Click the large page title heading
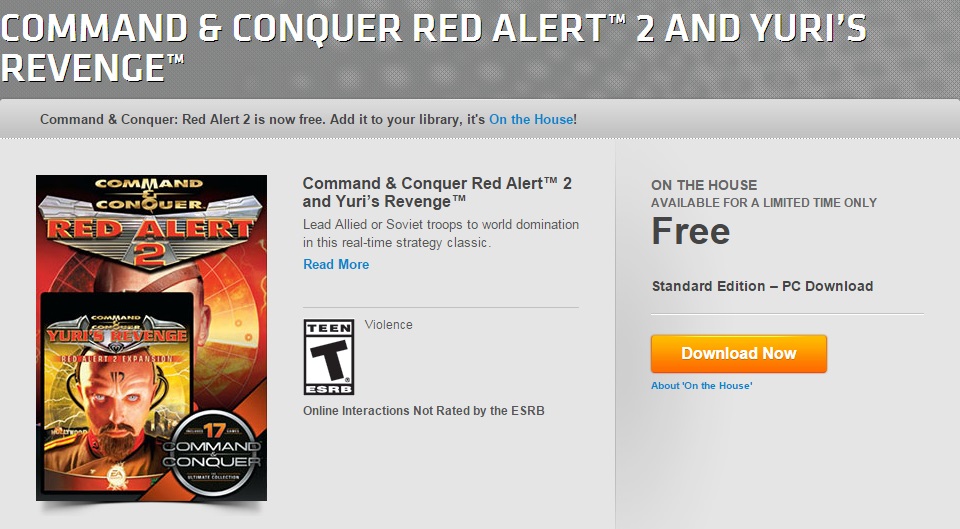960x529 pixels. (x=433, y=47)
